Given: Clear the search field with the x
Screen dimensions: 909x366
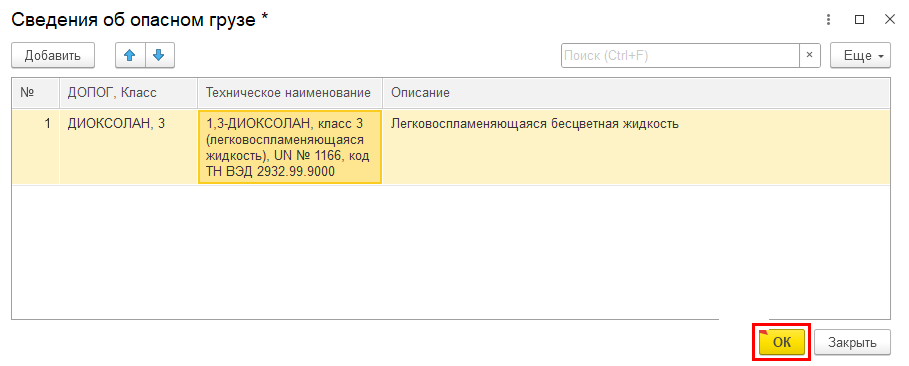Looking at the screenshot, I should click(x=810, y=56).
